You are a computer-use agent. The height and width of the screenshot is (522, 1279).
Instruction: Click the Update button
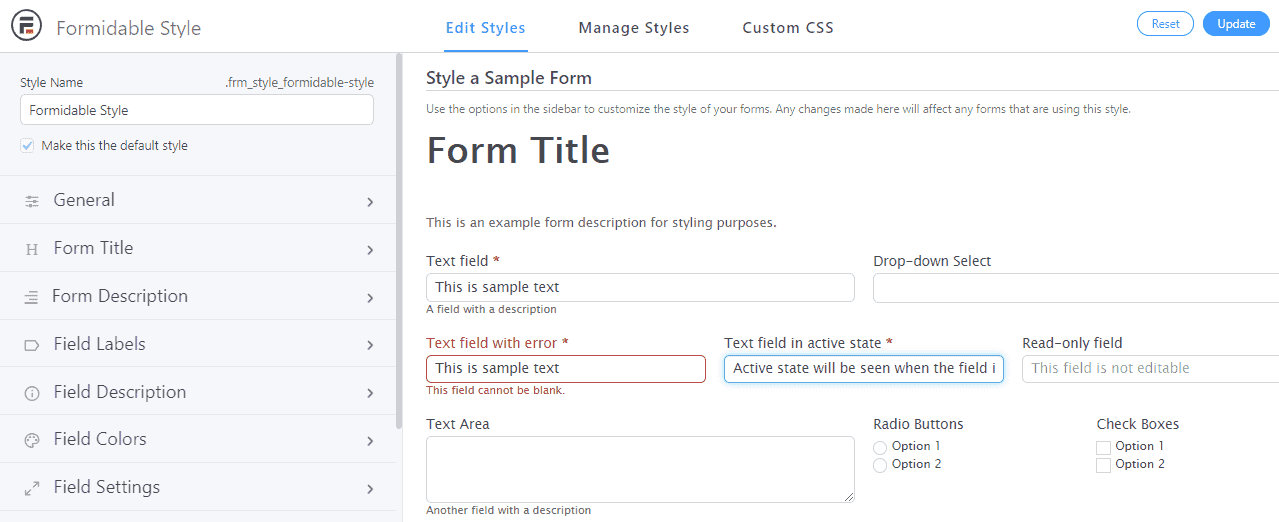tap(1236, 24)
